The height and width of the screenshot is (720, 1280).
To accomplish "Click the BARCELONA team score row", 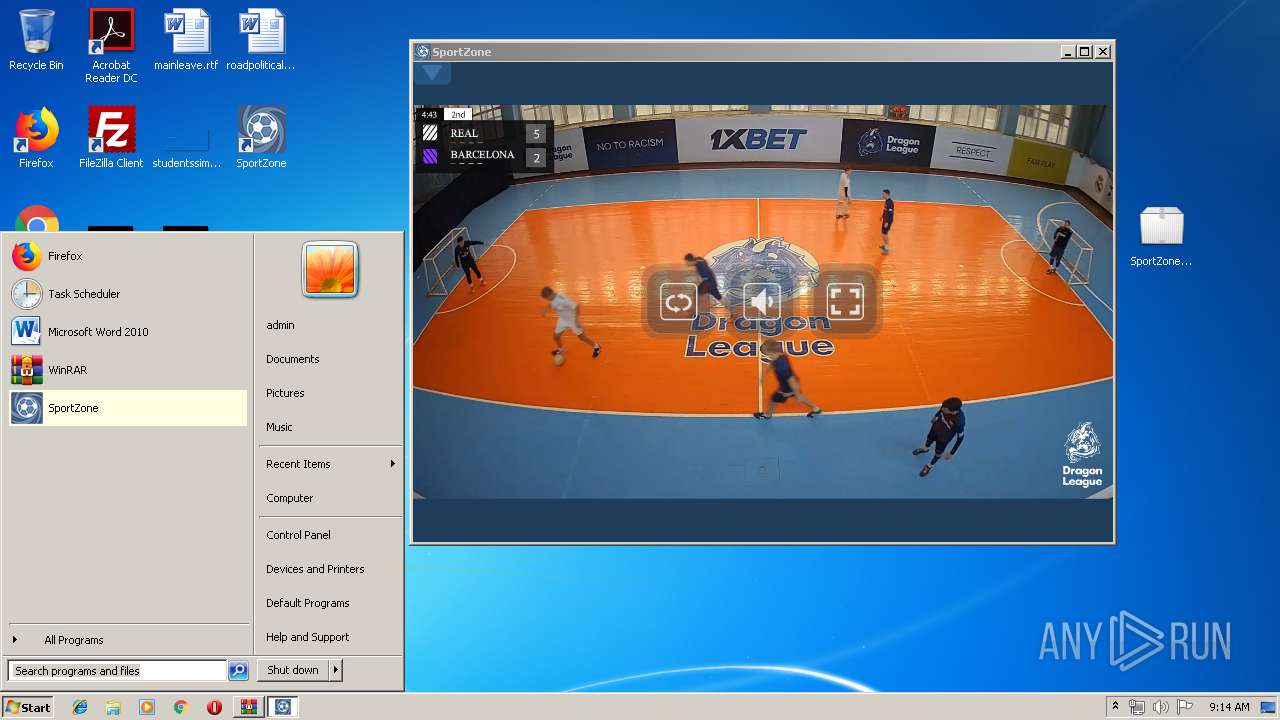I will coord(483,156).
